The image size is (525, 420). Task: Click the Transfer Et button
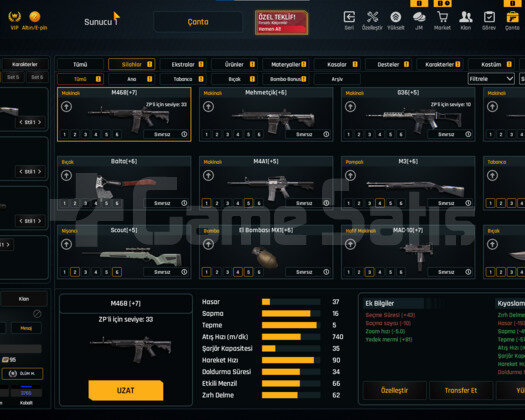pos(461,390)
